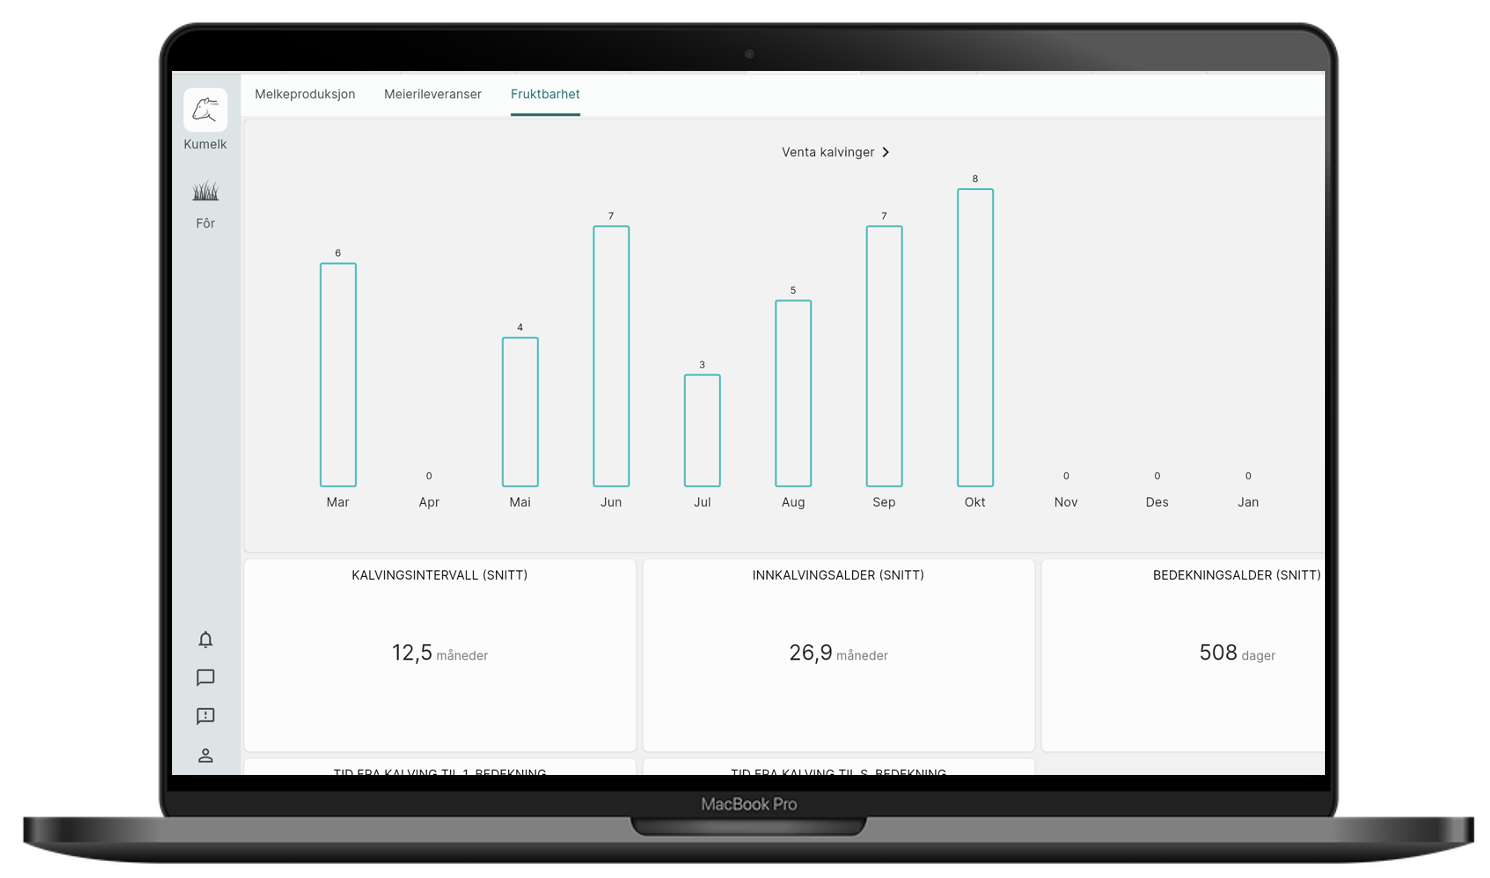The width and height of the screenshot is (1490, 878).
Task: Open the Venta kalvinger link
Action: click(828, 152)
